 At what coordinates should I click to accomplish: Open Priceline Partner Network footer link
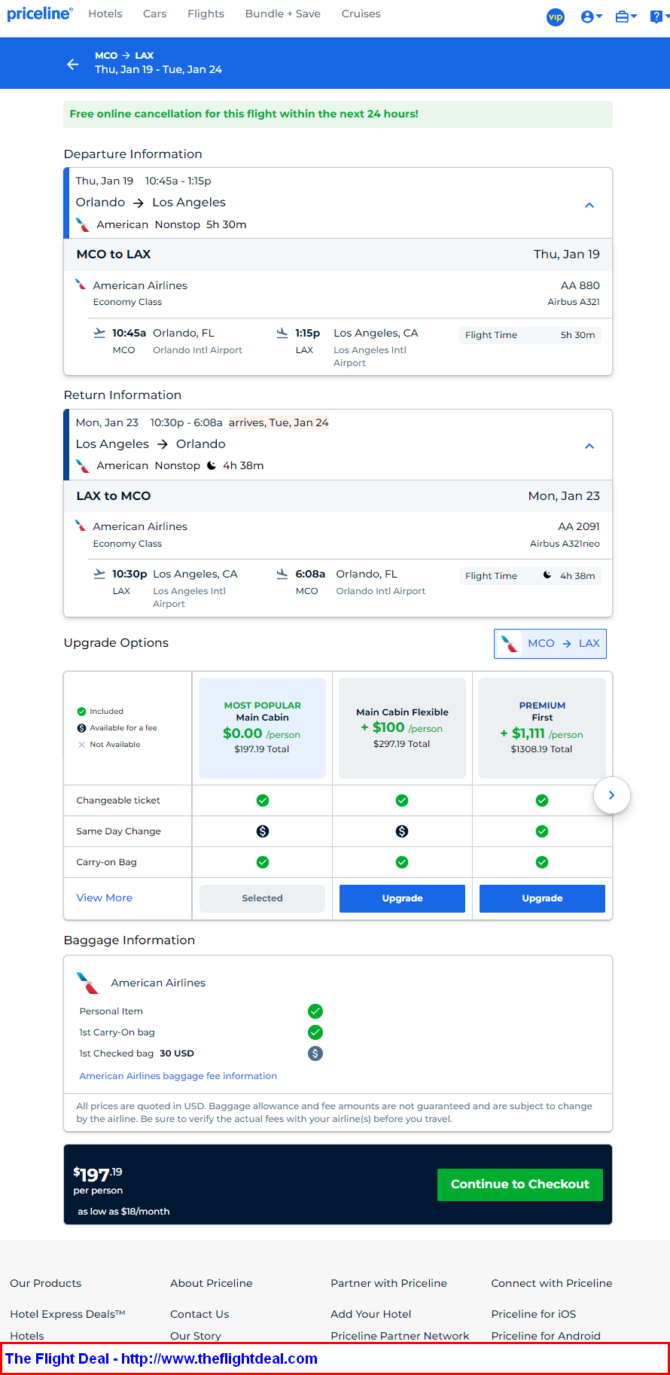point(400,1336)
